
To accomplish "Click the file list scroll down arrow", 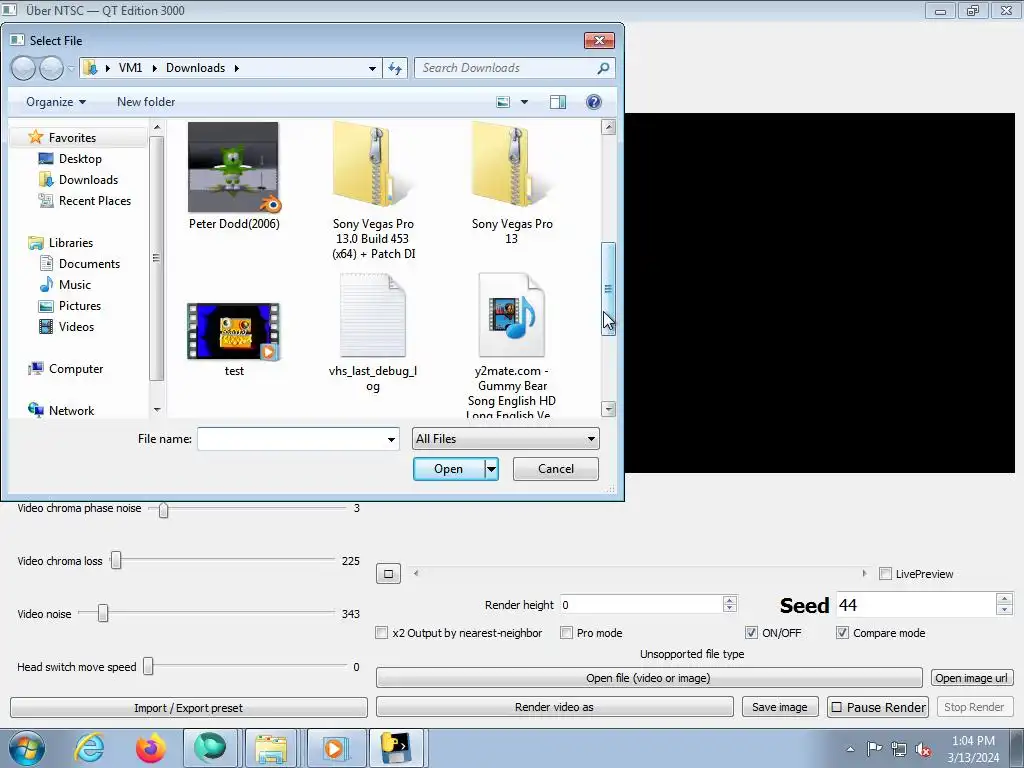I will [x=608, y=409].
